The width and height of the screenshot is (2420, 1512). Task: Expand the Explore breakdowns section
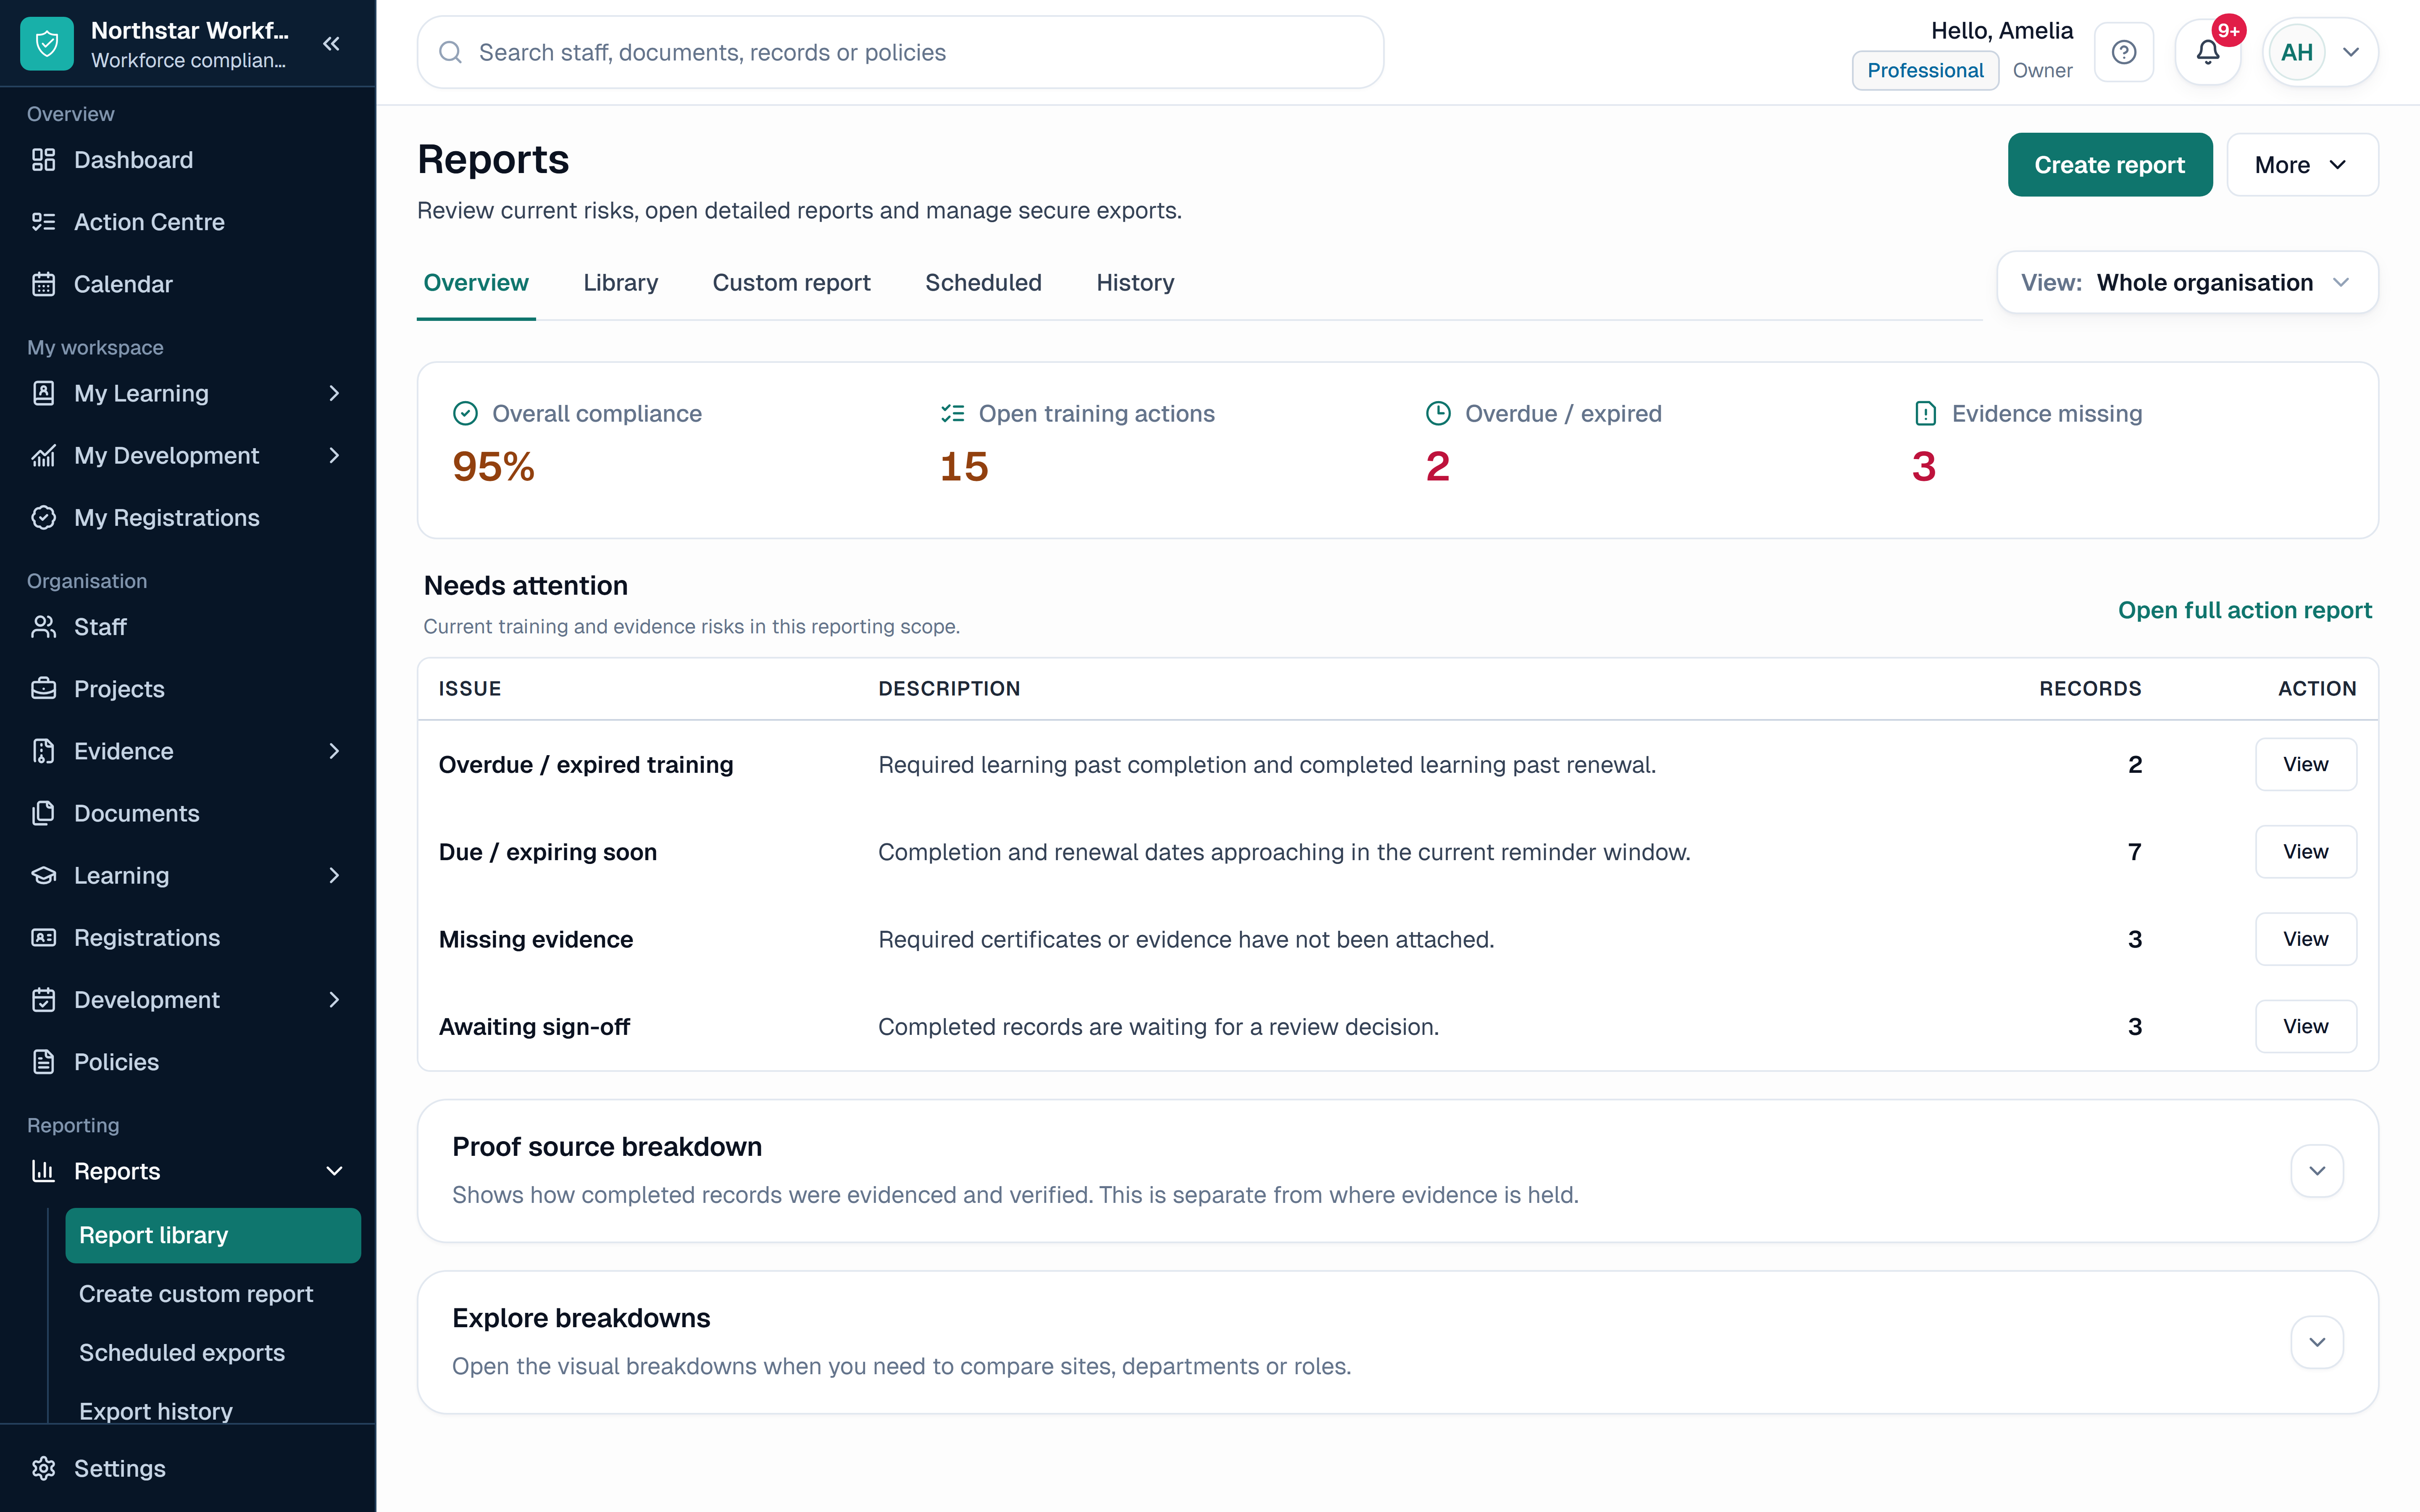(x=2317, y=1342)
